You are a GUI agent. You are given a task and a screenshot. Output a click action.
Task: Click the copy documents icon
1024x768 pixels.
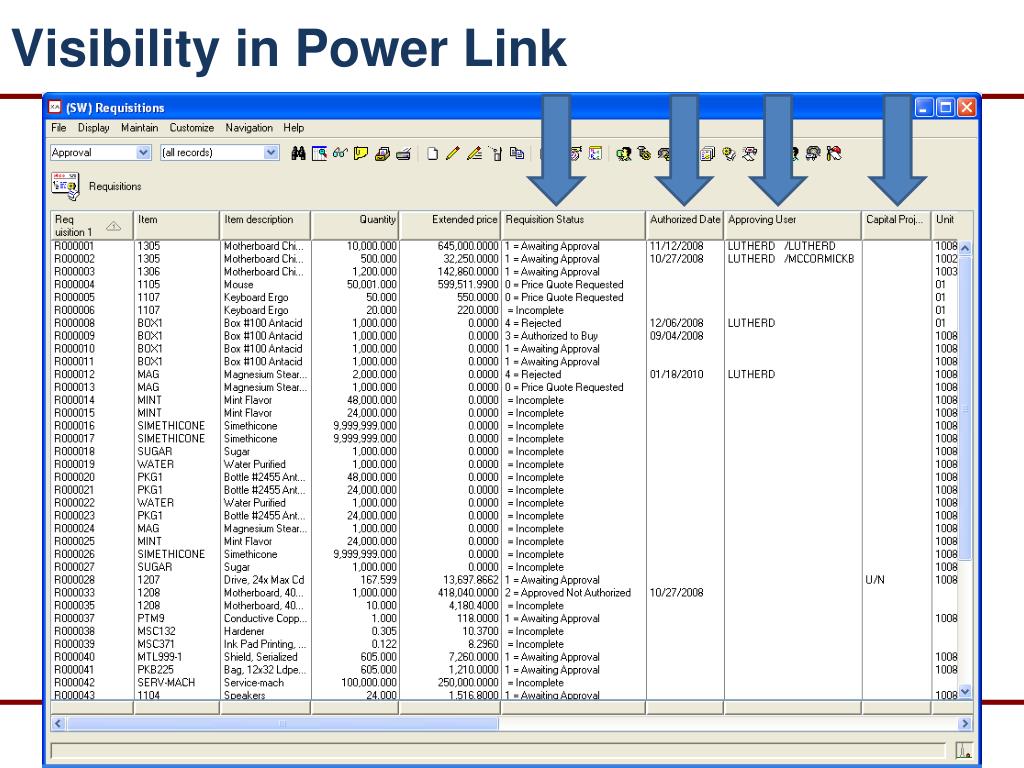[517, 153]
